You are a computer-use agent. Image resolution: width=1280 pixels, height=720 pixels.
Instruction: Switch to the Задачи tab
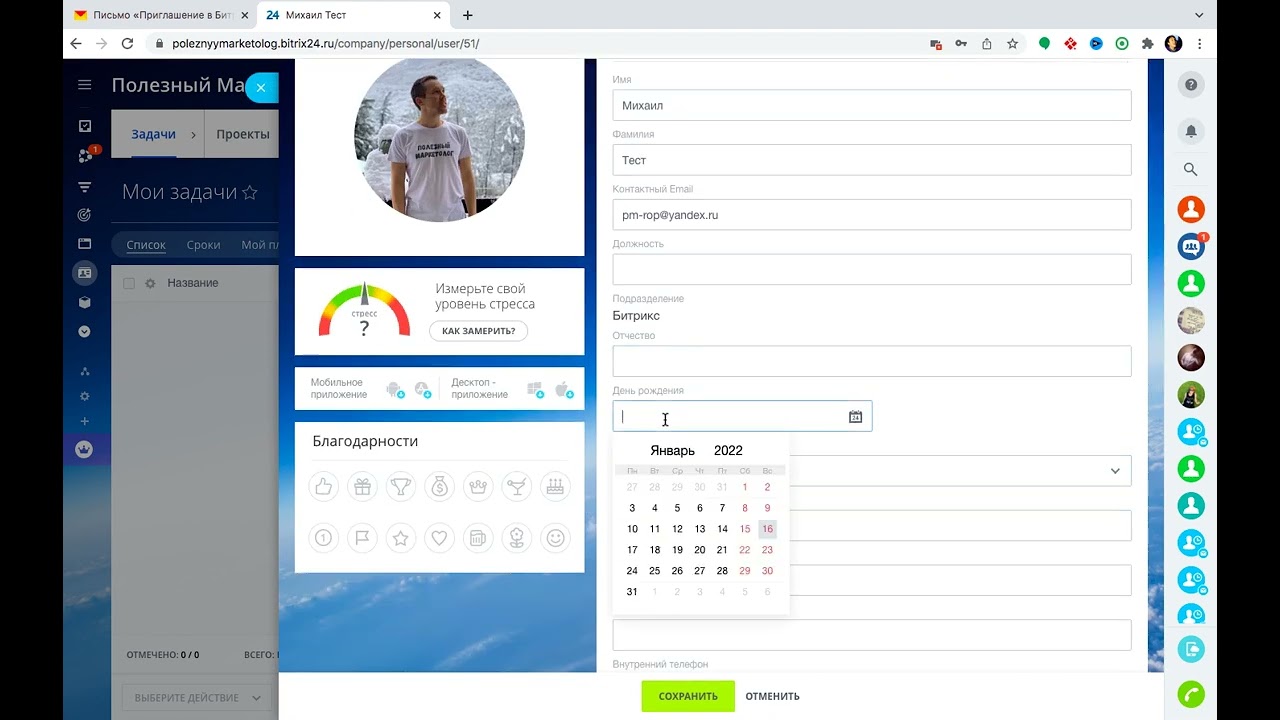153,134
